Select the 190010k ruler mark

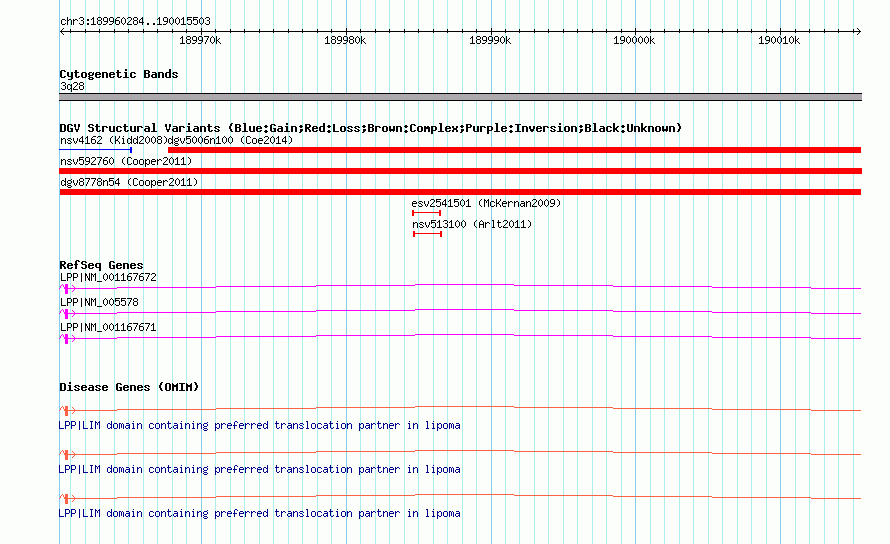coord(779,40)
